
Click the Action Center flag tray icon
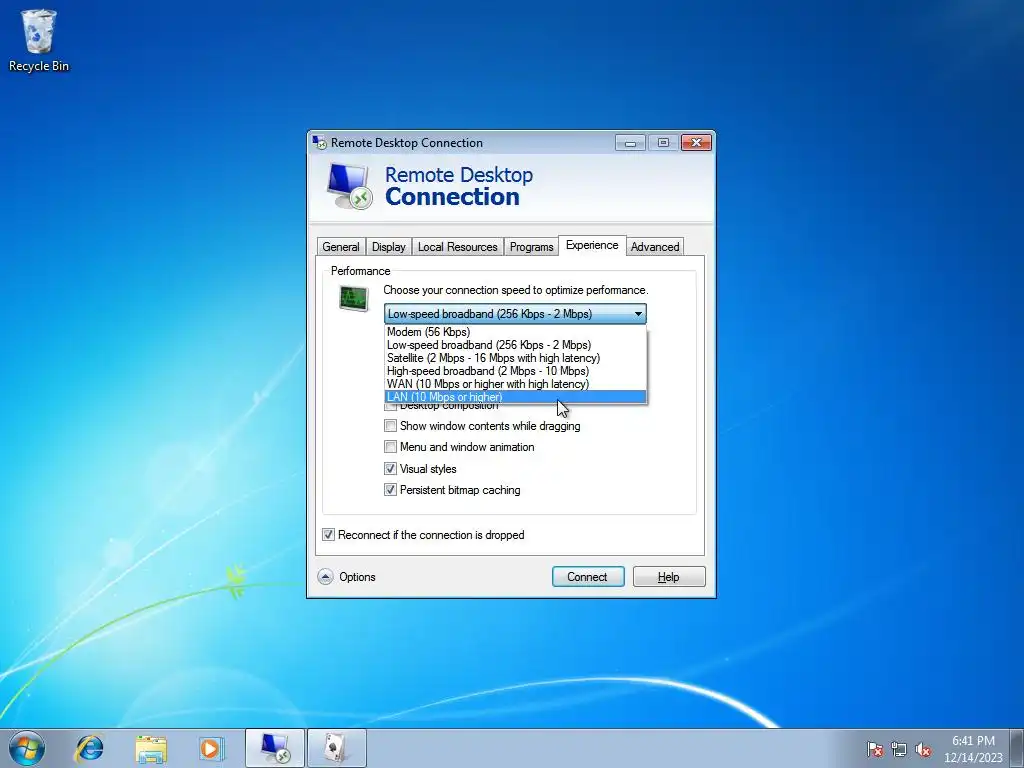pyautogui.click(x=875, y=749)
